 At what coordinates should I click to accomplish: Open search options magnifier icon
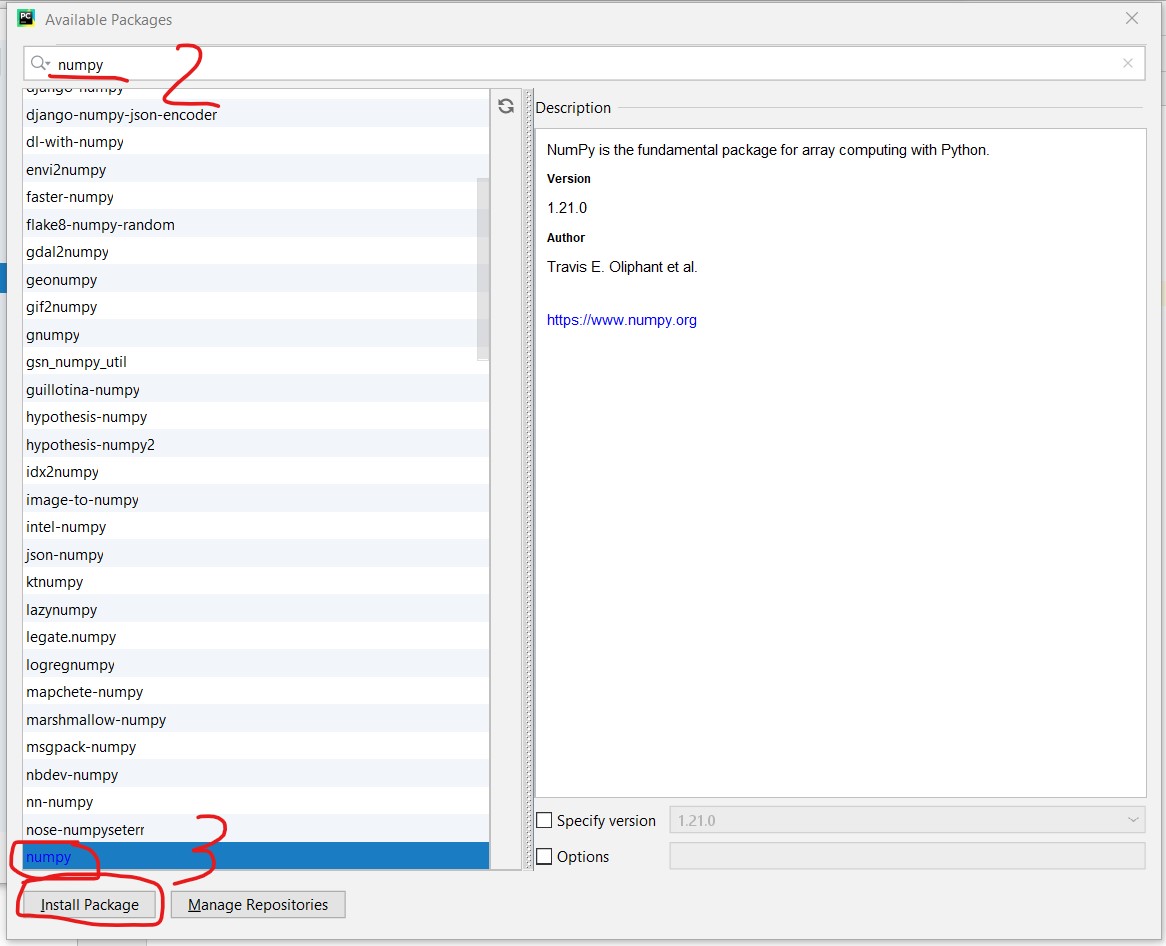(40, 64)
